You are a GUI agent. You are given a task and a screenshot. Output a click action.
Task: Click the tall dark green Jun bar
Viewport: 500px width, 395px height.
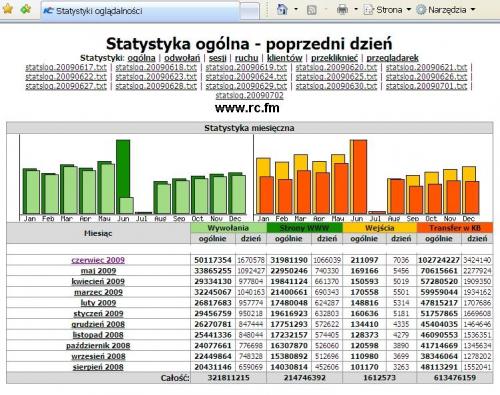[x=123, y=168]
